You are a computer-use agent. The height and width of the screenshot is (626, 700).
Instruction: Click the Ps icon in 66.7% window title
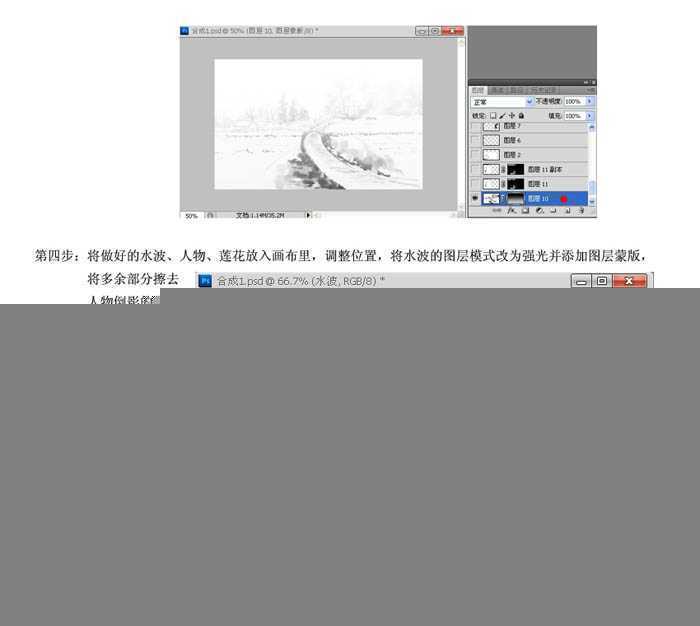pyautogui.click(x=205, y=281)
